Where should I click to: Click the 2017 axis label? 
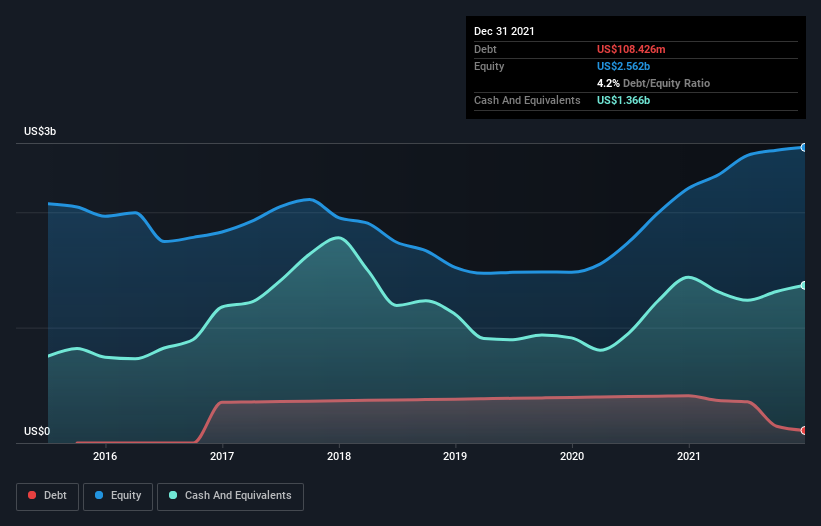[x=222, y=456]
